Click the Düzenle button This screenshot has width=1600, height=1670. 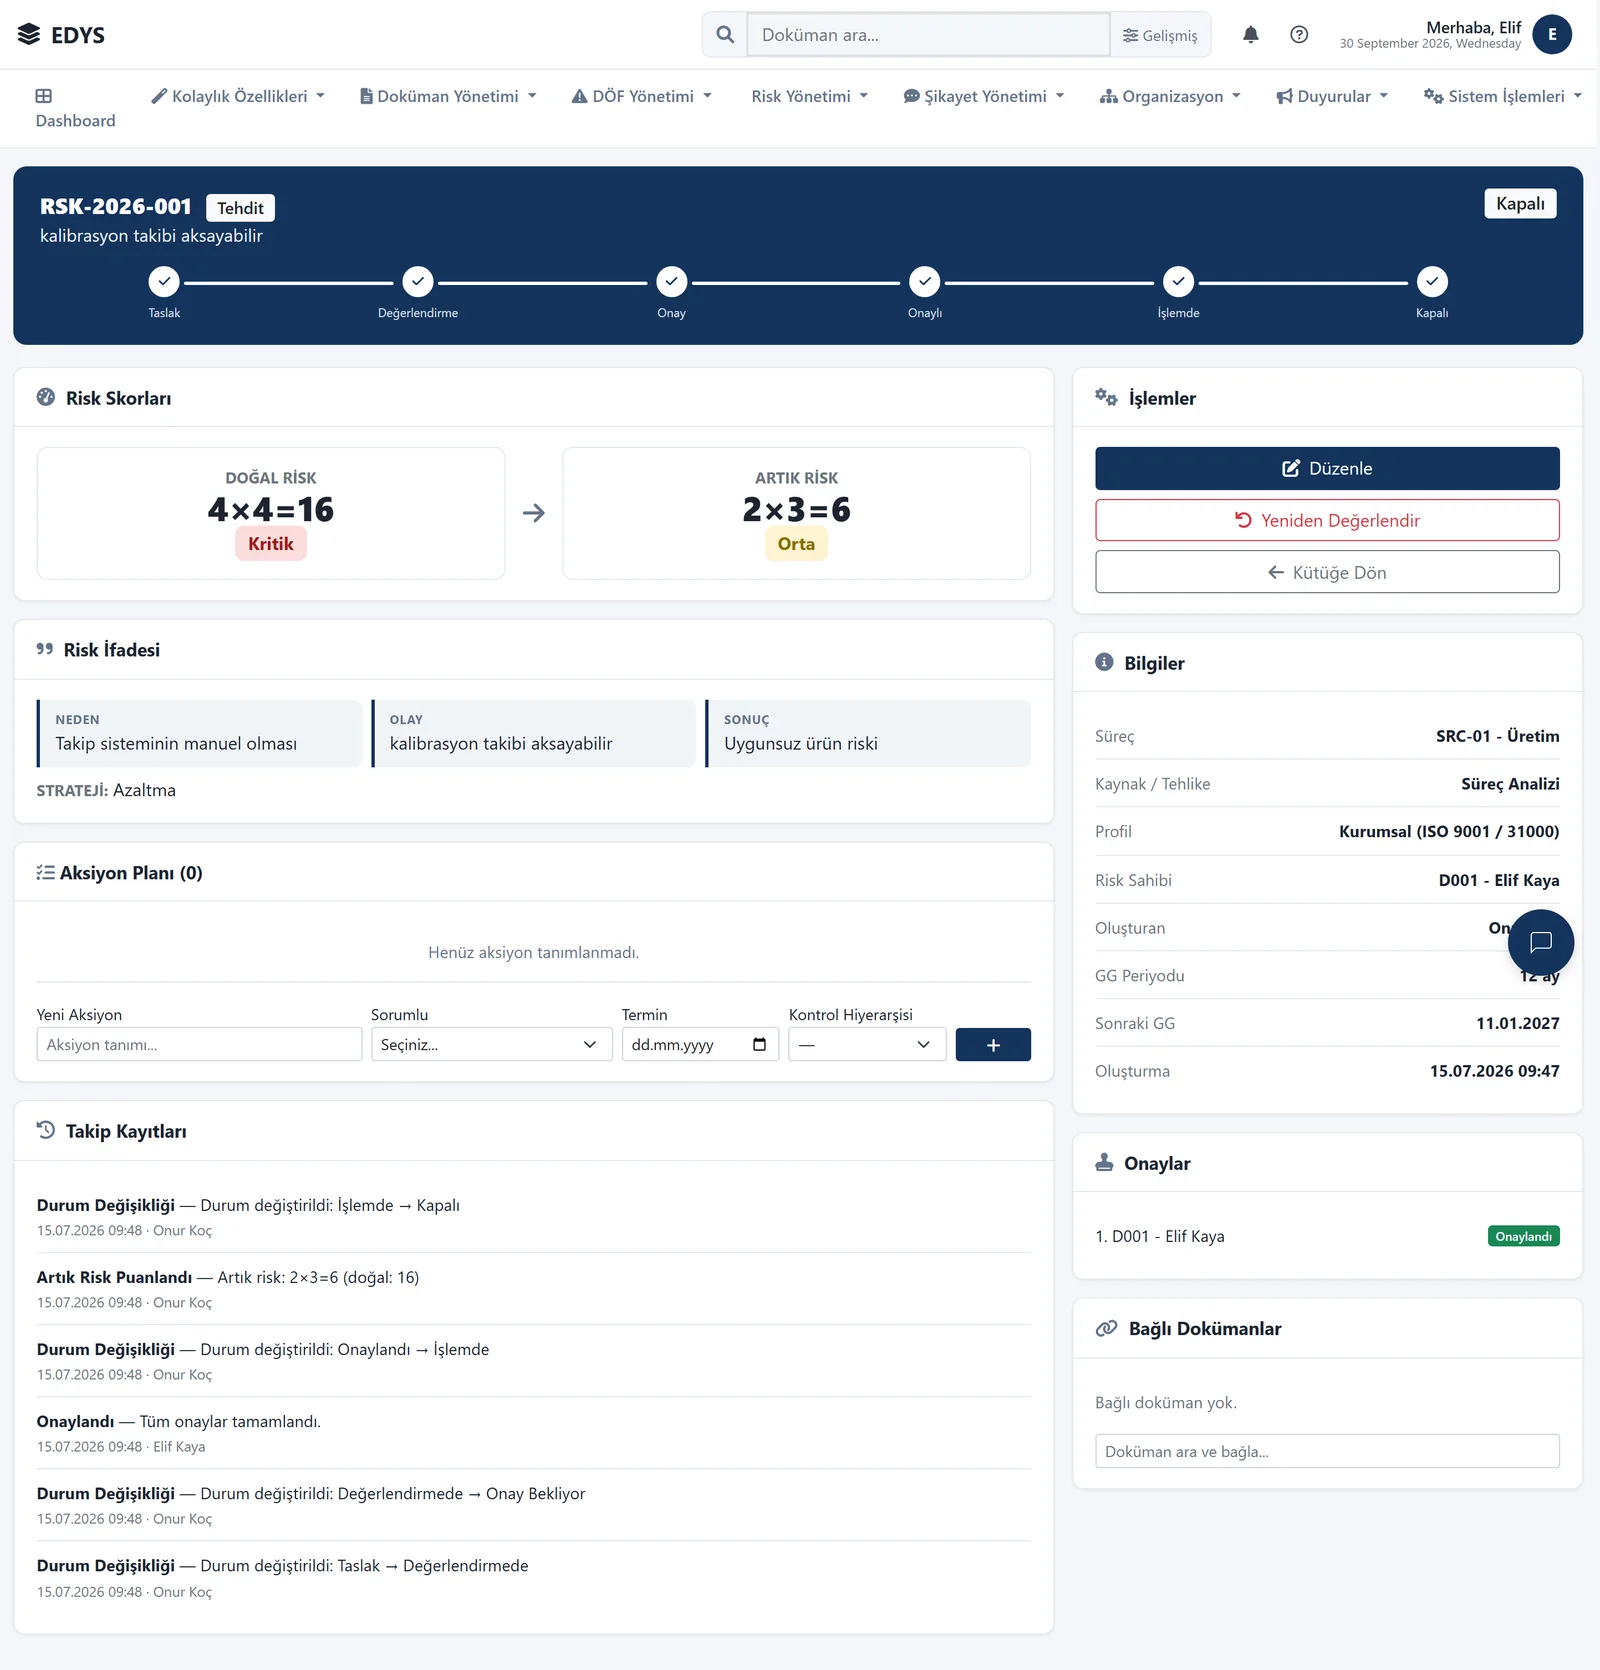point(1327,468)
